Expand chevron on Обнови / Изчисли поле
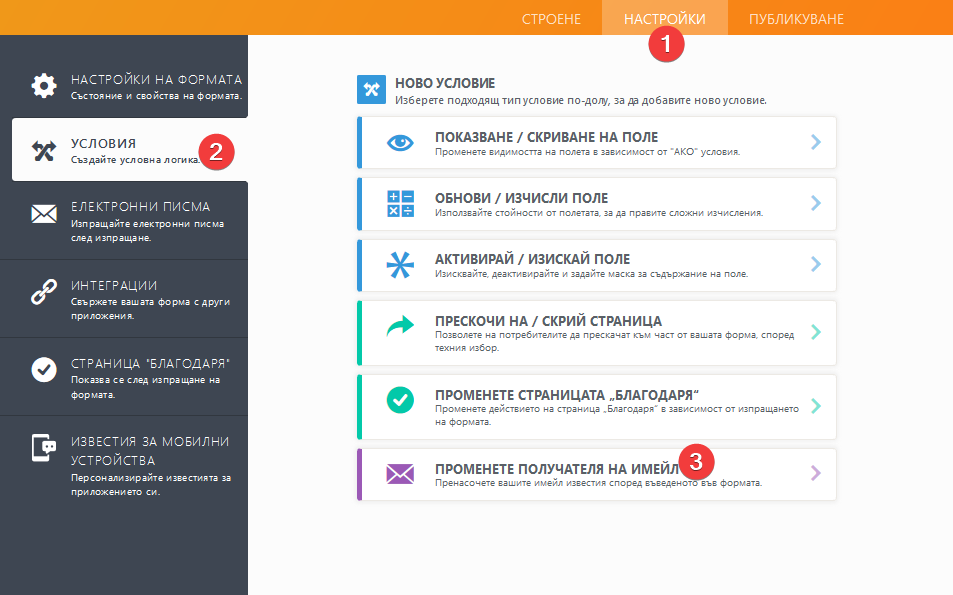953x595 pixels. tap(816, 203)
